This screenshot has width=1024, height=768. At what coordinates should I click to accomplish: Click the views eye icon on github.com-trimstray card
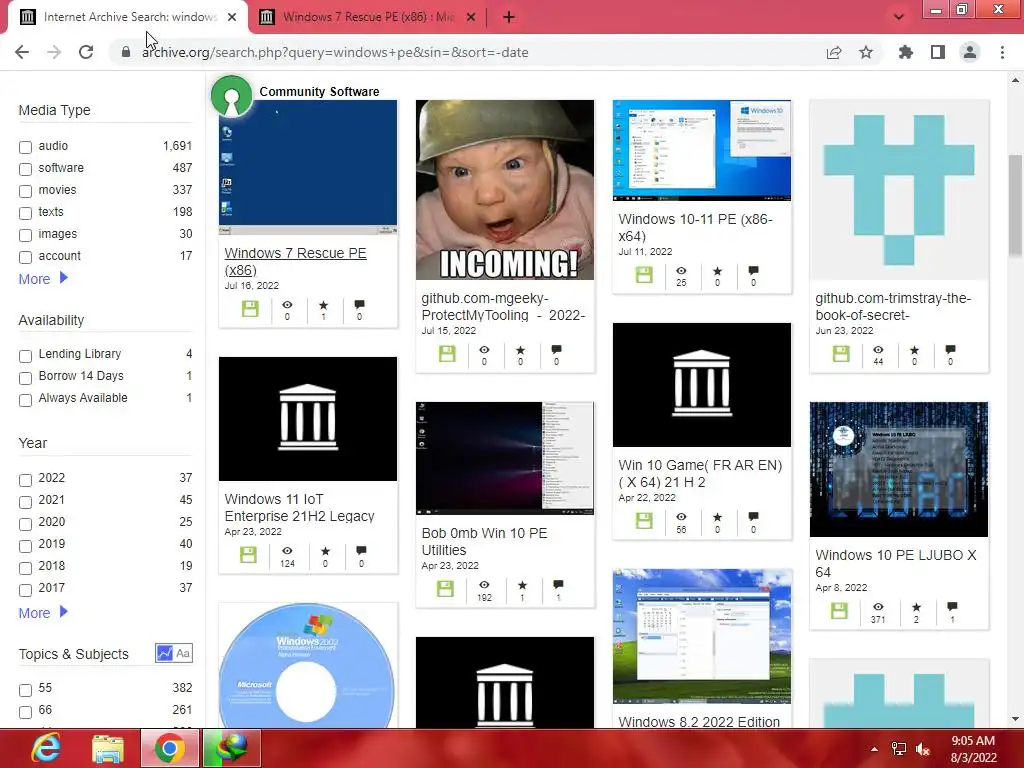coord(878,349)
